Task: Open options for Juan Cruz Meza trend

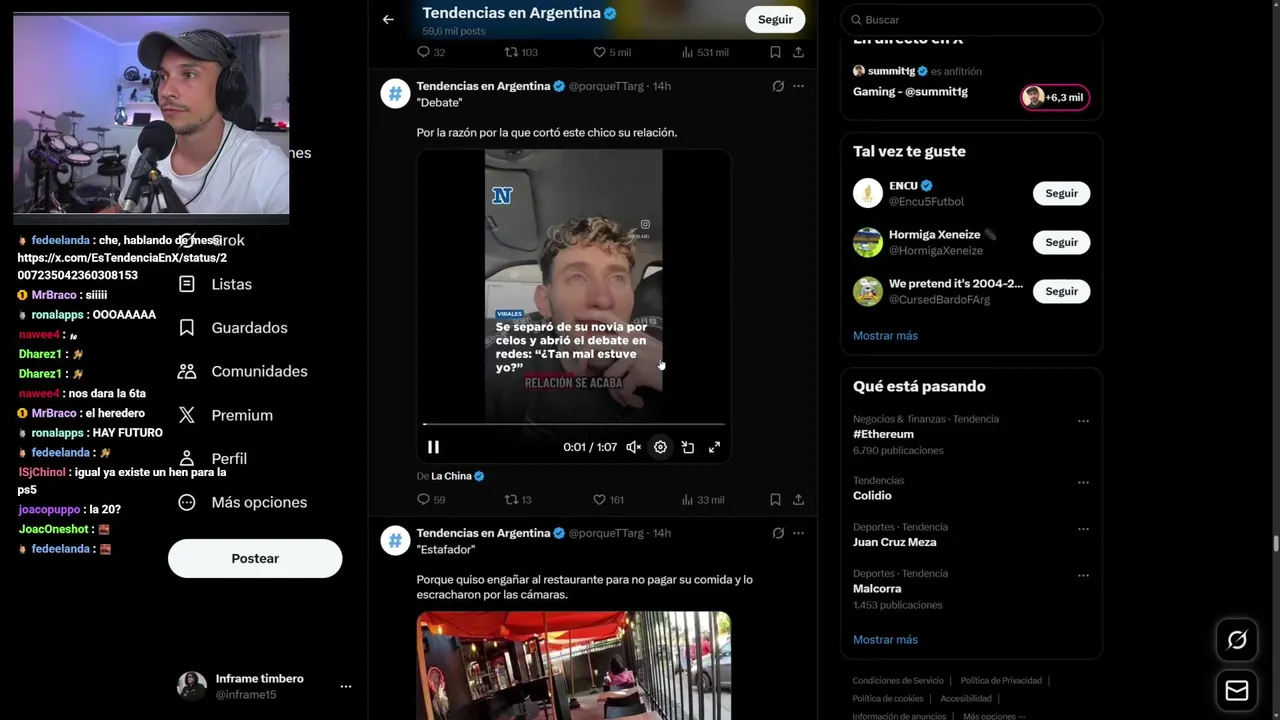Action: coord(1083,528)
